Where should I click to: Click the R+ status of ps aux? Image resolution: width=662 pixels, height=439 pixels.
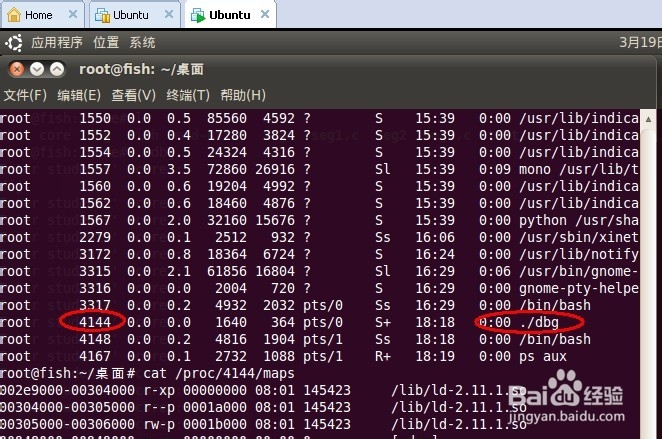click(383, 357)
